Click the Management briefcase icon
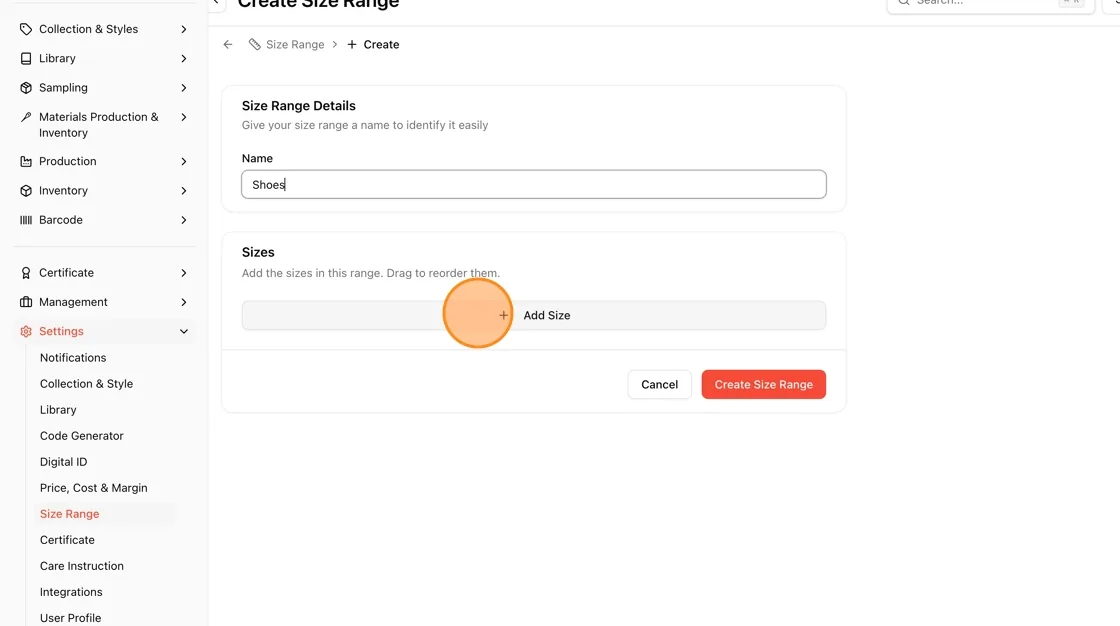This screenshot has width=1120, height=626. click(x=26, y=302)
